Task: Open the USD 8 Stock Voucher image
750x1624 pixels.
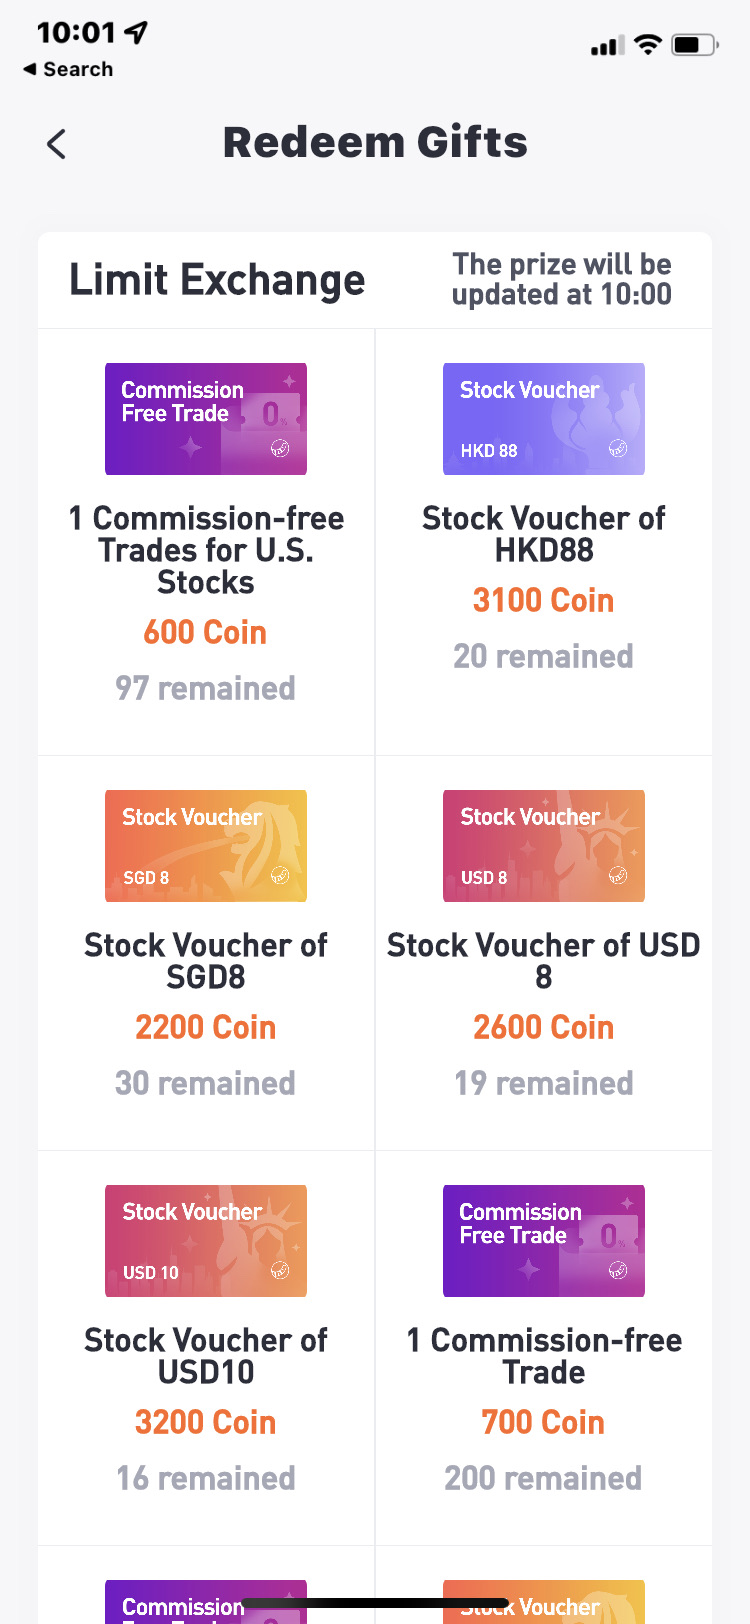Action: click(x=544, y=846)
